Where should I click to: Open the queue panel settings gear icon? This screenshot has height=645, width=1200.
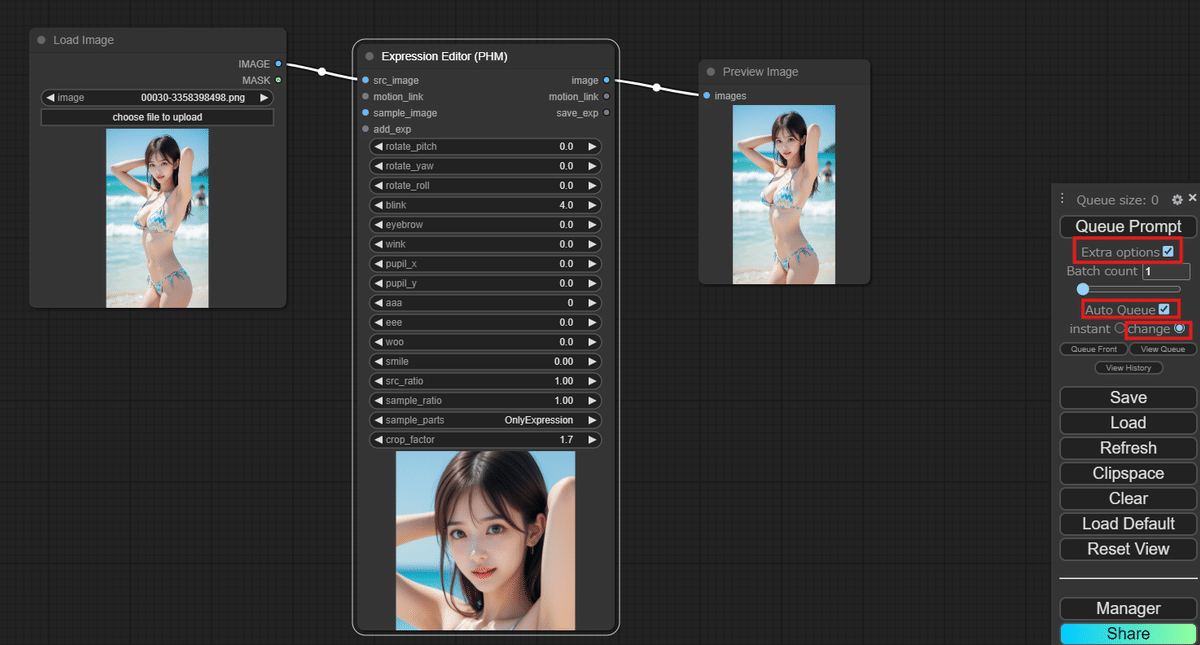pyautogui.click(x=1177, y=199)
